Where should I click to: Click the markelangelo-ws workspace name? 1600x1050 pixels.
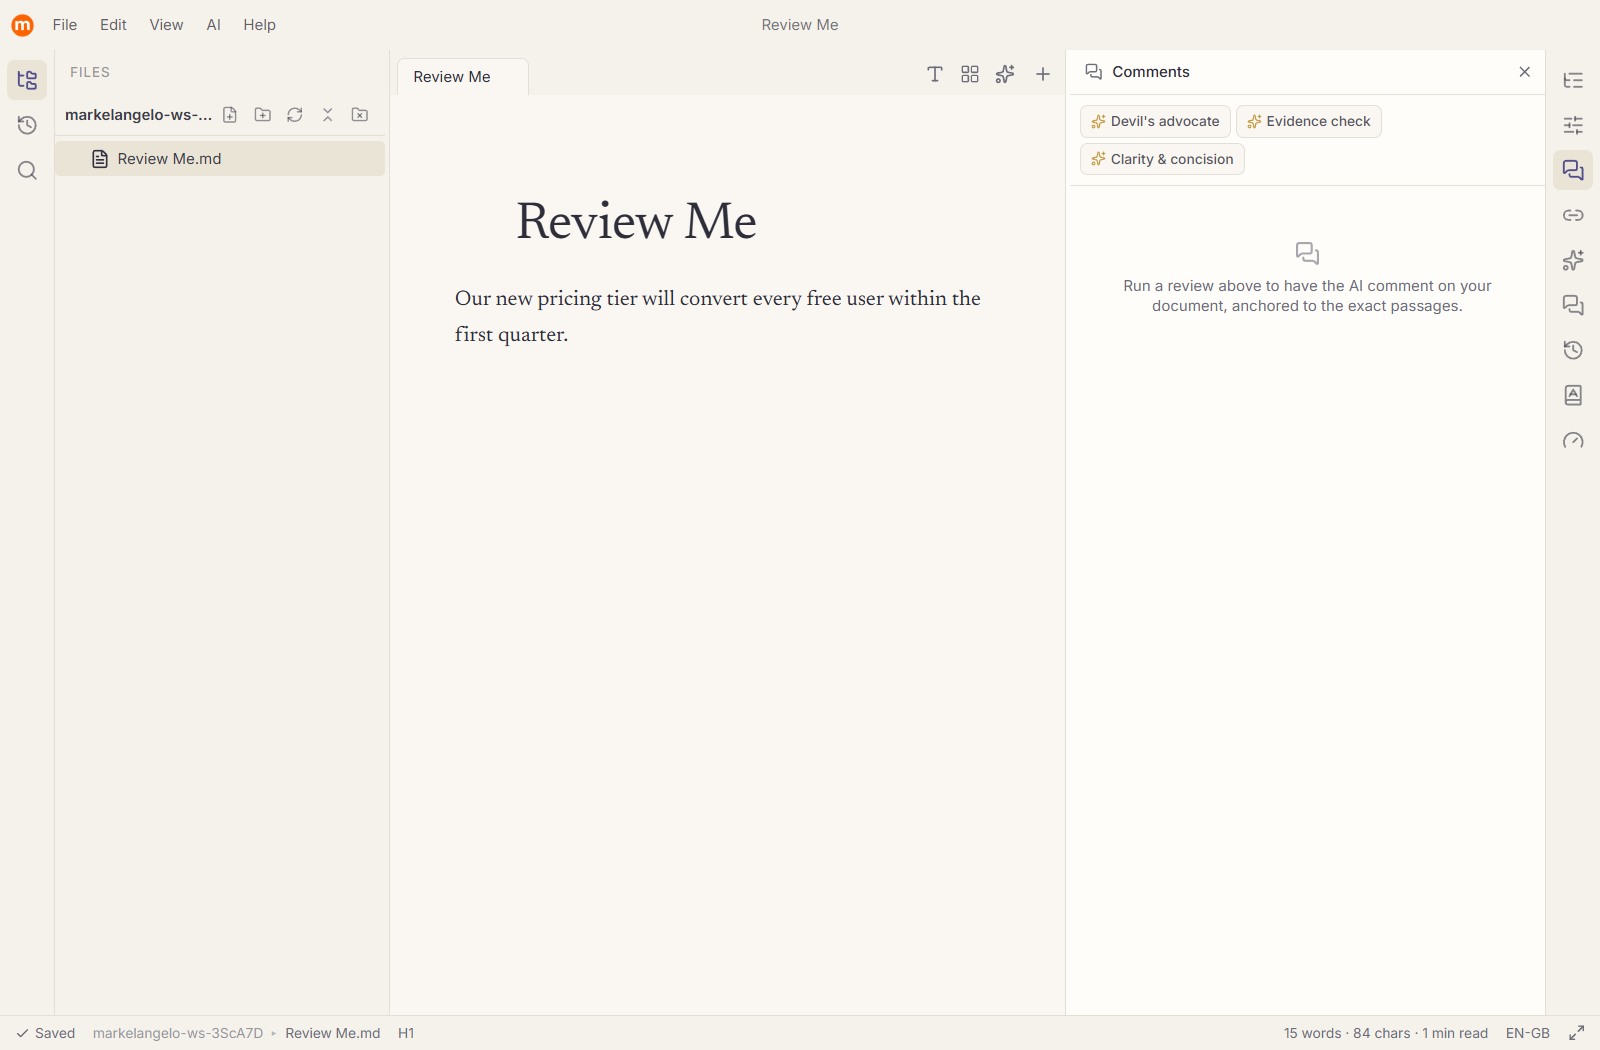[x=138, y=115]
